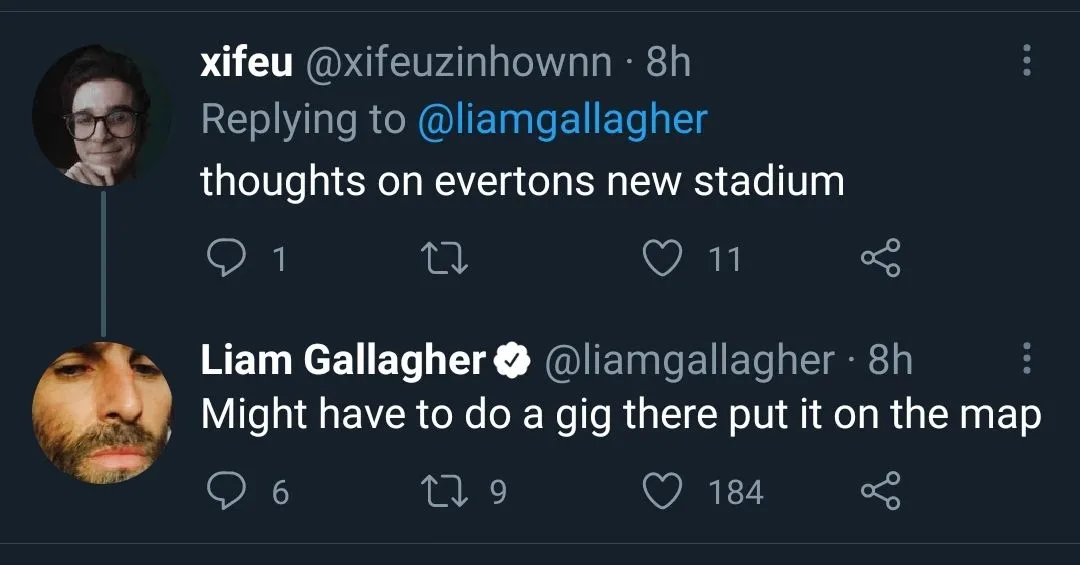
Task: Retweet xifeu's stadium tweet
Action: pyautogui.click(x=440, y=259)
